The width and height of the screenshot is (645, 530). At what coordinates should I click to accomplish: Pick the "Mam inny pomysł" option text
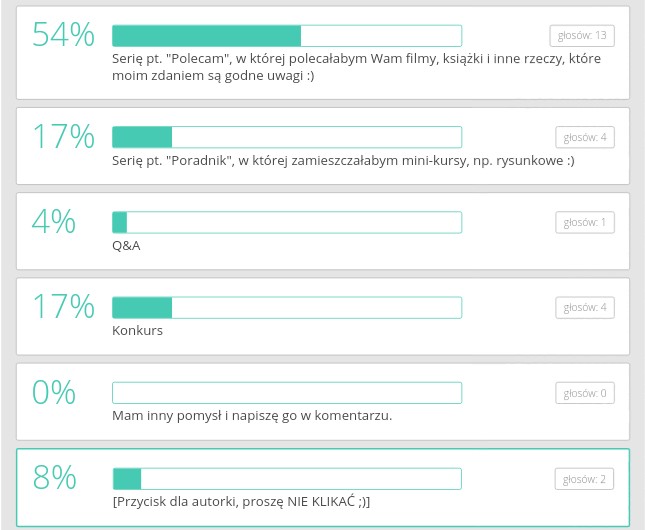pyautogui.click(x=252, y=415)
